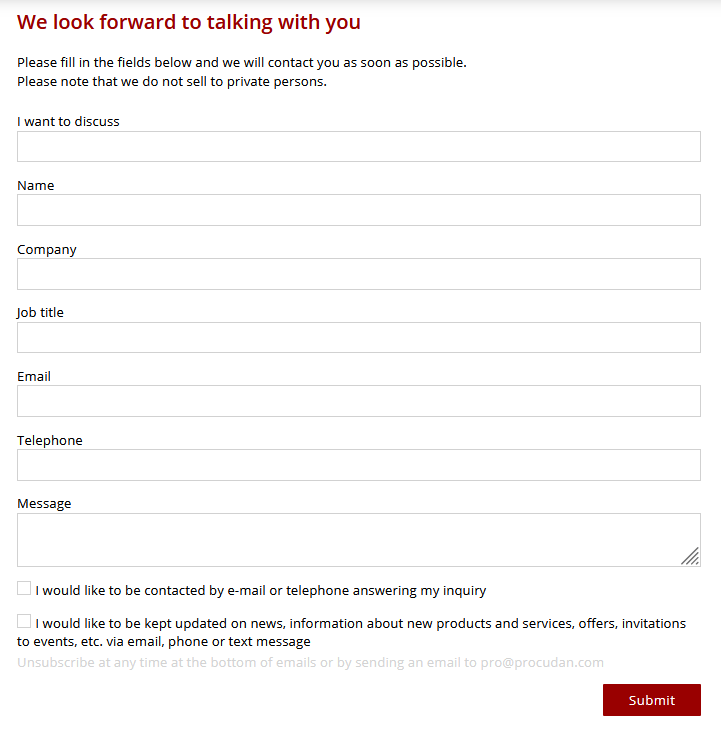Select the Company input box
Viewport: 721px width, 748px height.
359,274
